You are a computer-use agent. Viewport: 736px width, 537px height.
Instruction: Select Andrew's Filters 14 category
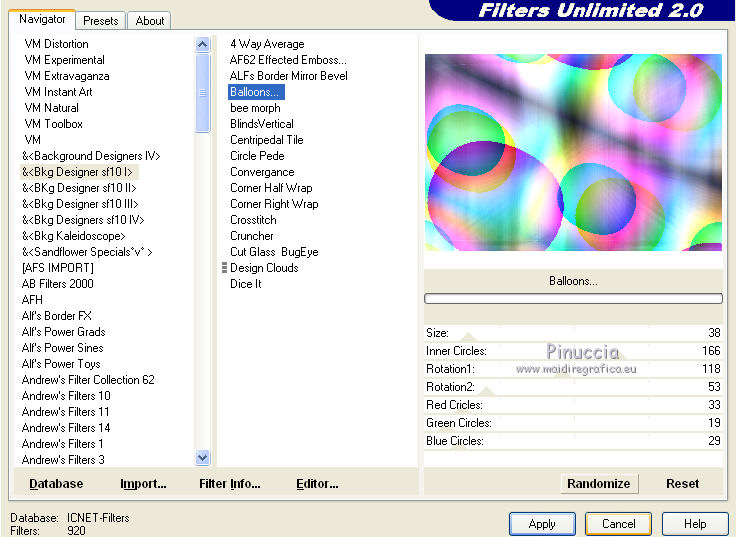tap(66, 428)
